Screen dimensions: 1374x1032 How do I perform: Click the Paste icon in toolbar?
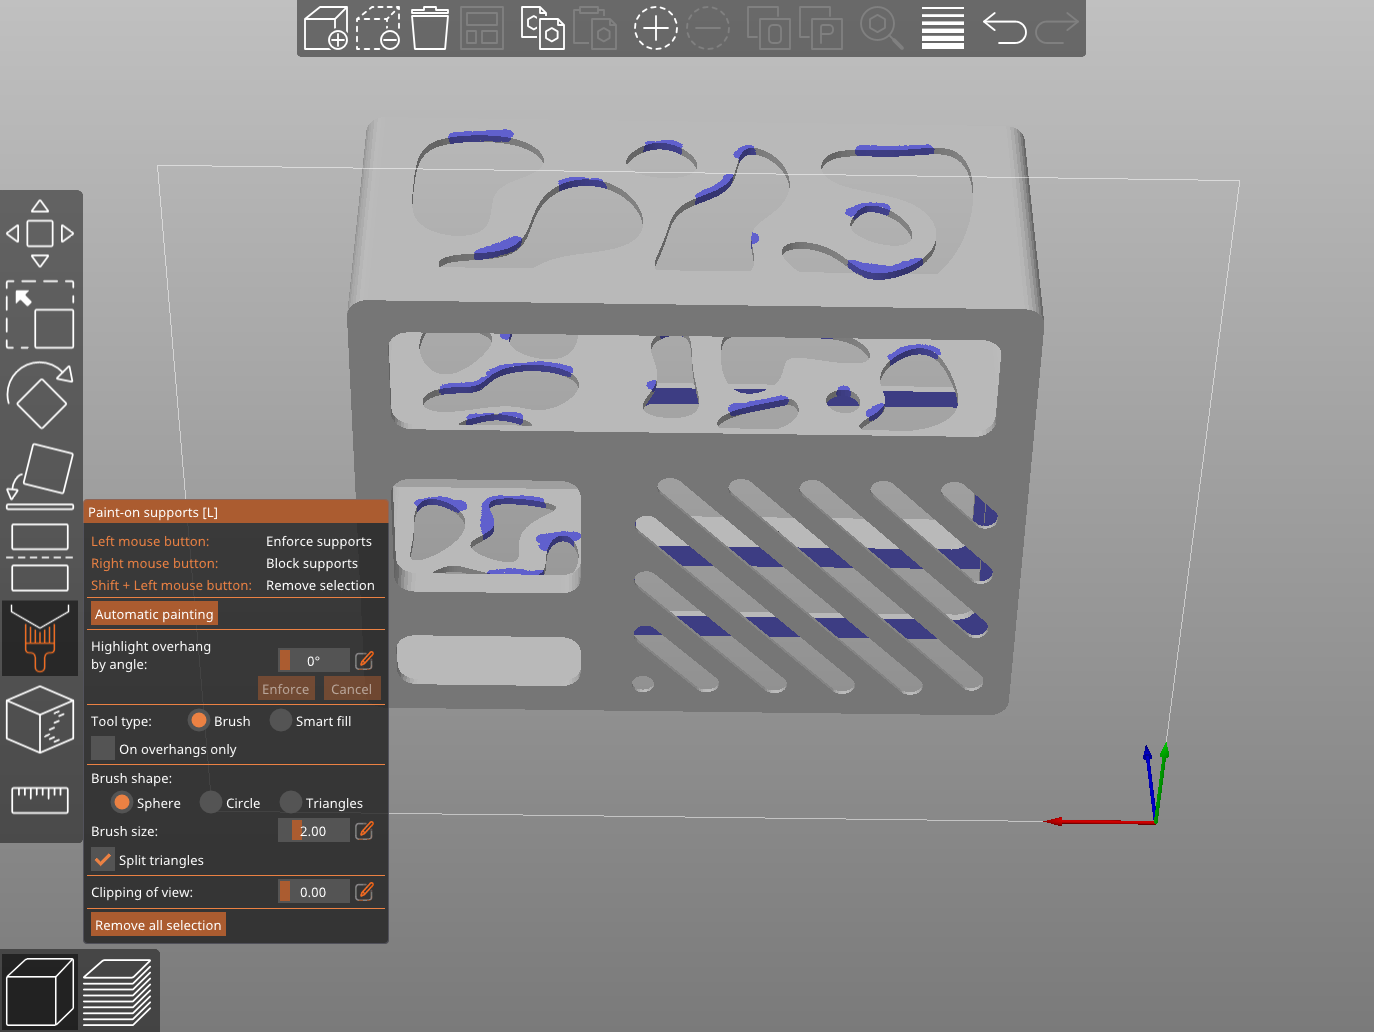point(595,28)
